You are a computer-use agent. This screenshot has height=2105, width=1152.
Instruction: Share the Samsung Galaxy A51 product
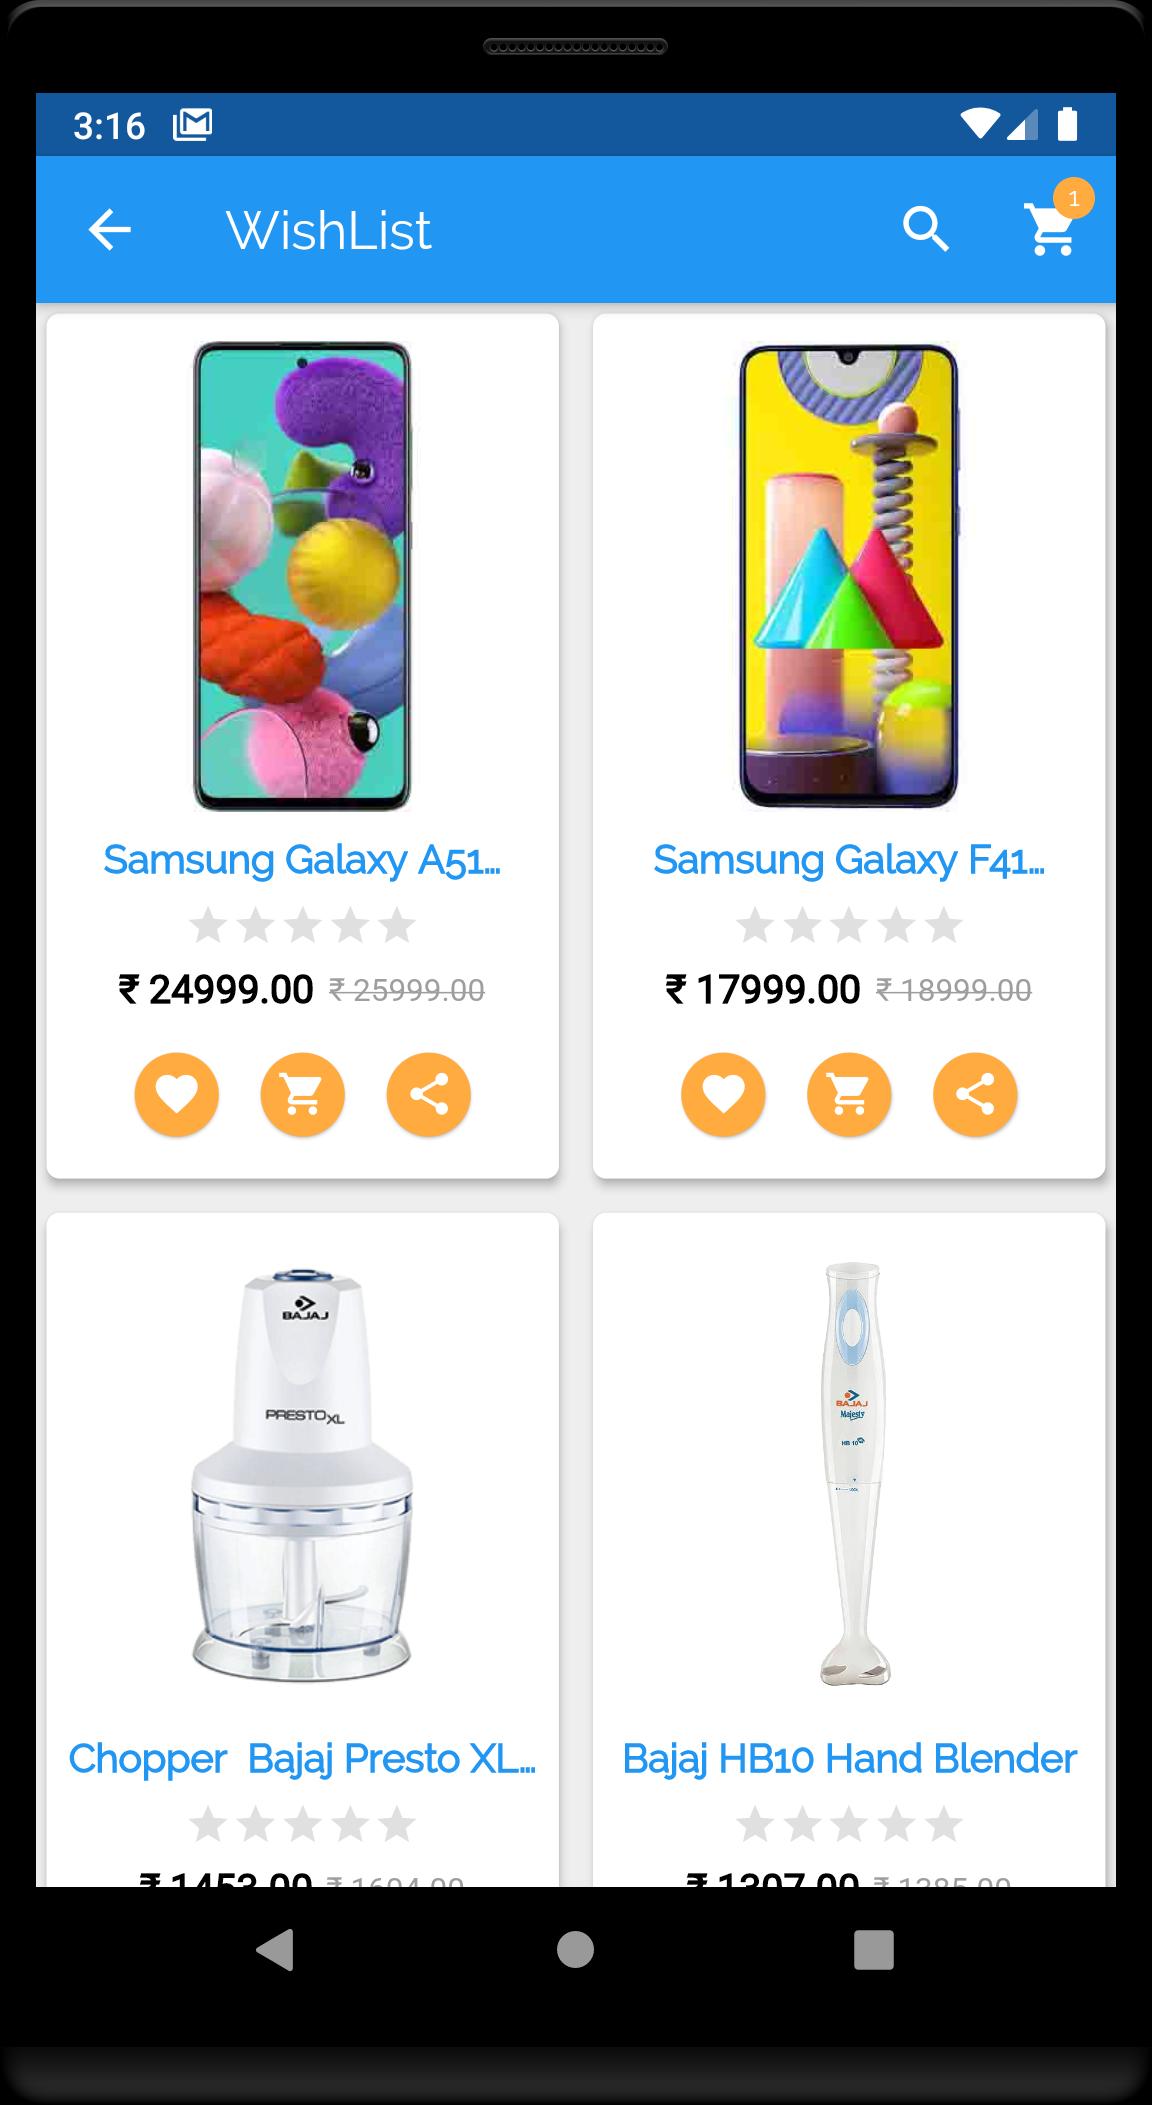coord(429,1094)
